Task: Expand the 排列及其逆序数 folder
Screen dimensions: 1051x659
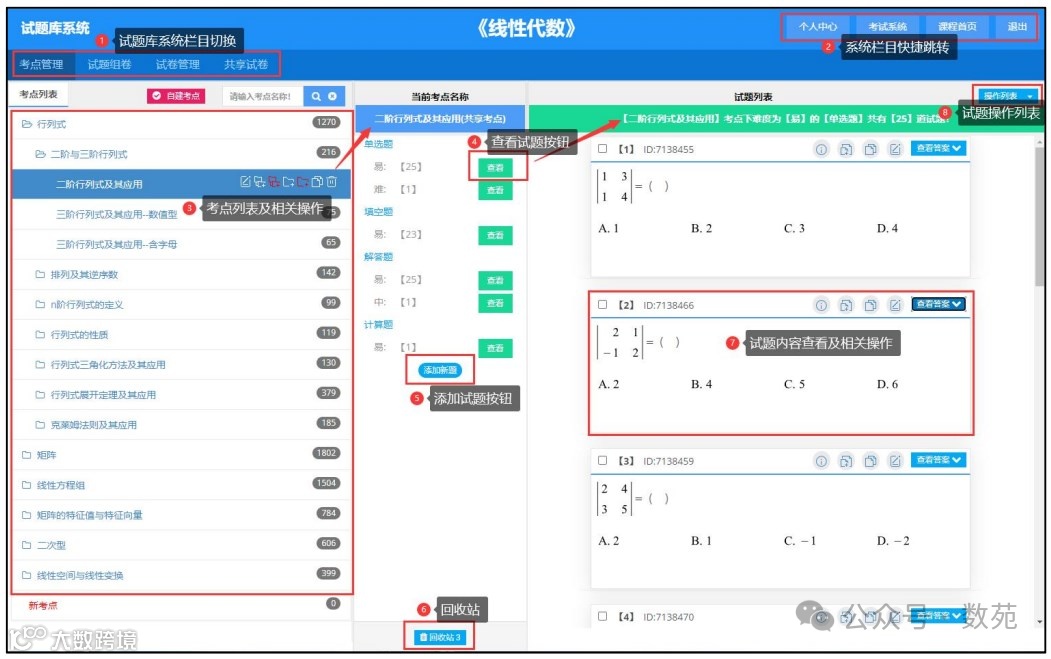Action: (40, 274)
